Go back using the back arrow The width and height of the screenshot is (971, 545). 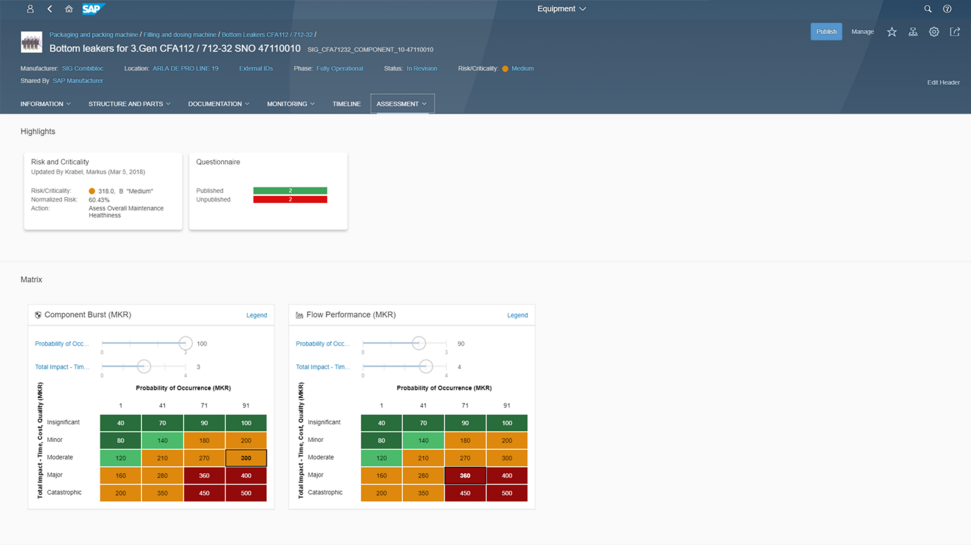(50, 9)
